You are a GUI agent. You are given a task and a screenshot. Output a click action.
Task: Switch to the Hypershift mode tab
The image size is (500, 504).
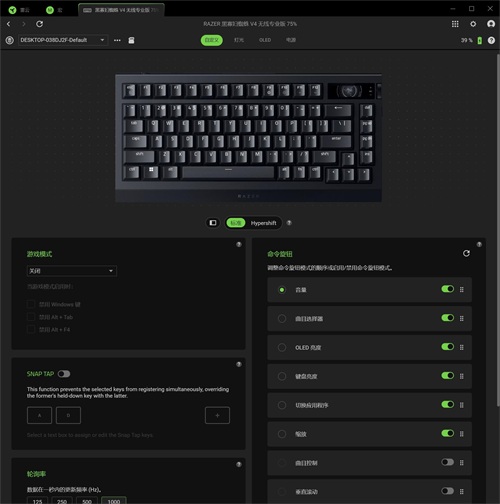coord(263,223)
